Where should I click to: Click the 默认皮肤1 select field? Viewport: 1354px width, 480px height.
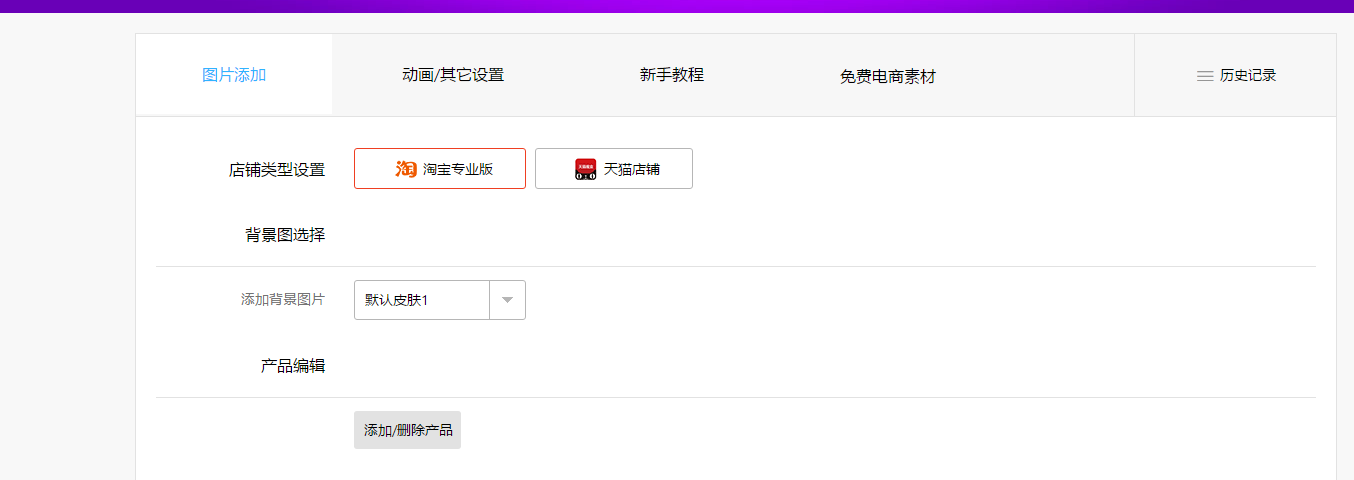440,300
